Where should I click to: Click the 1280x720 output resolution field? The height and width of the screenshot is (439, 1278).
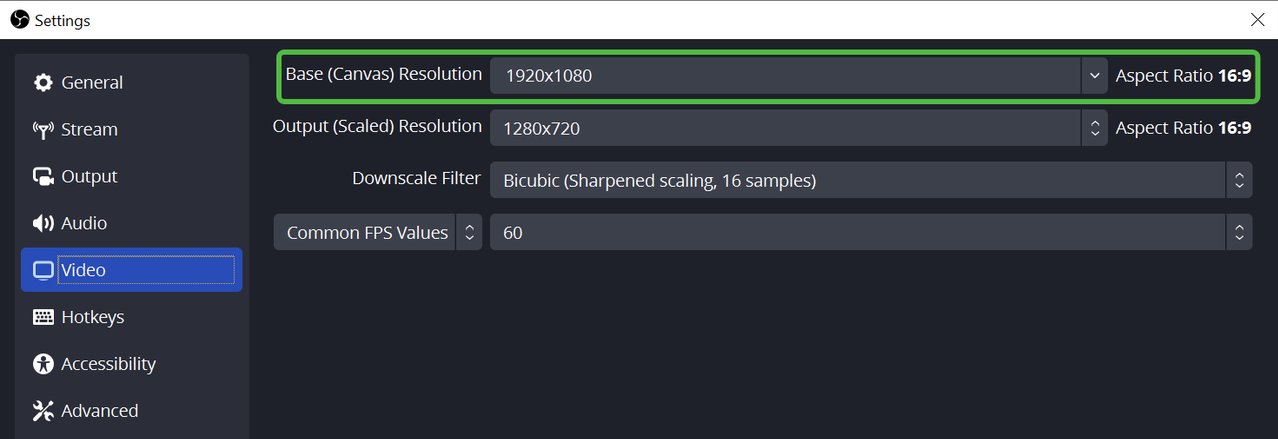click(785, 128)
